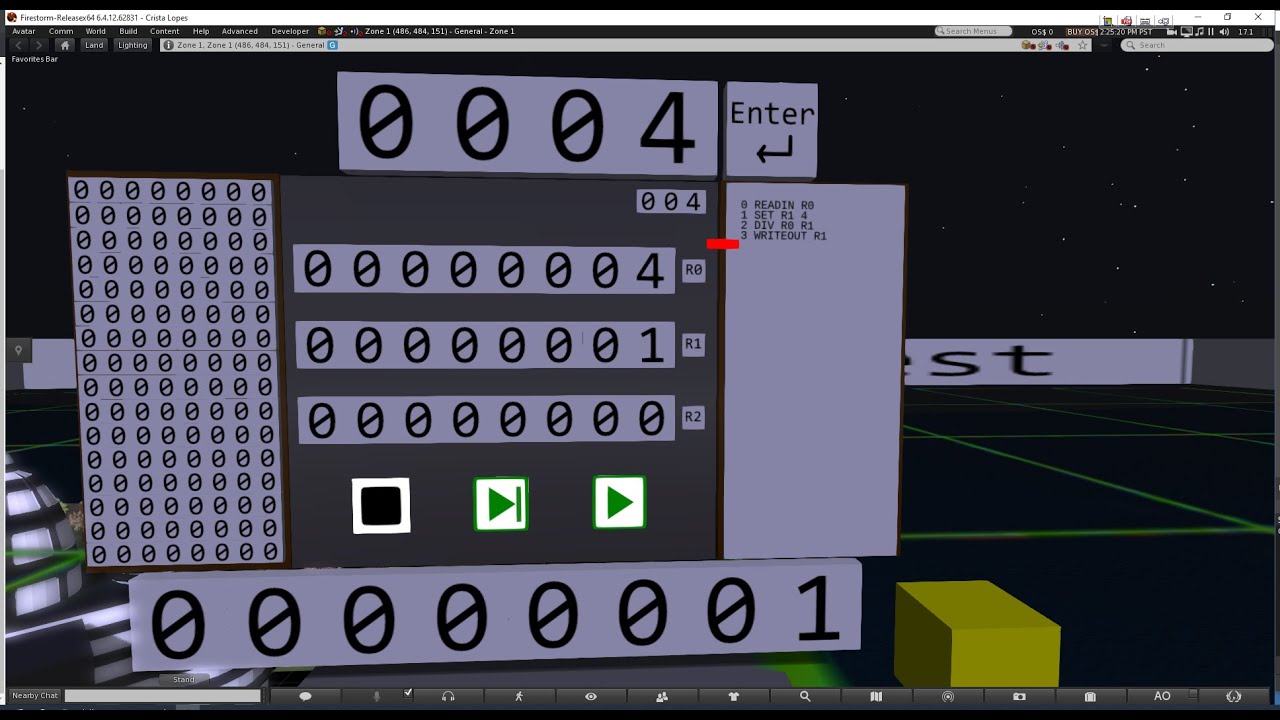Open the People icon in bottom toolbar
This screenshot has height=720, width=1280.
coord(662,696)
